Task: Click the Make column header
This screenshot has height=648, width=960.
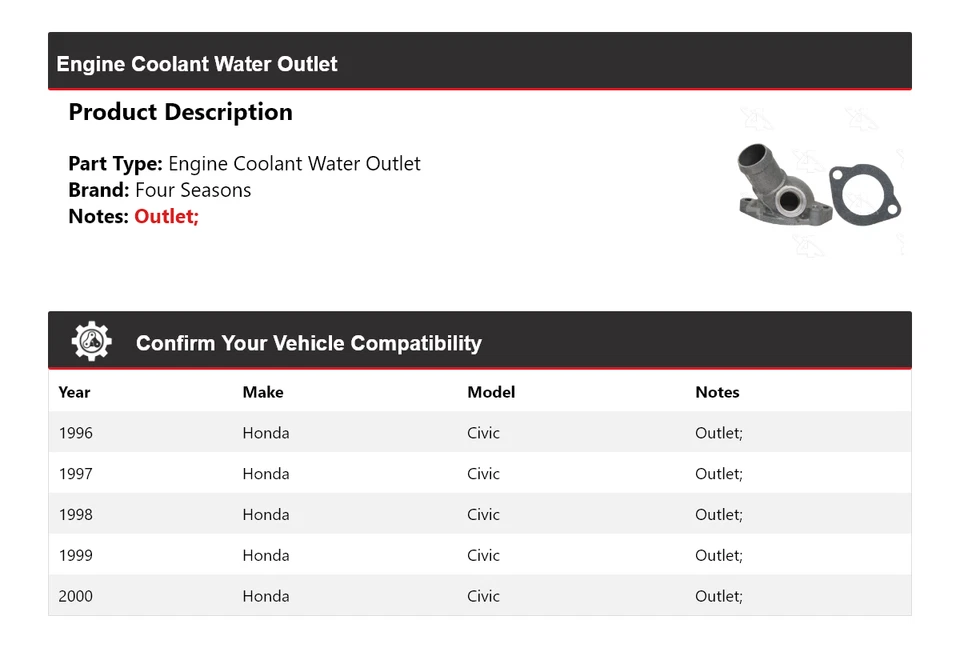Action: click(x=263, y=392)
